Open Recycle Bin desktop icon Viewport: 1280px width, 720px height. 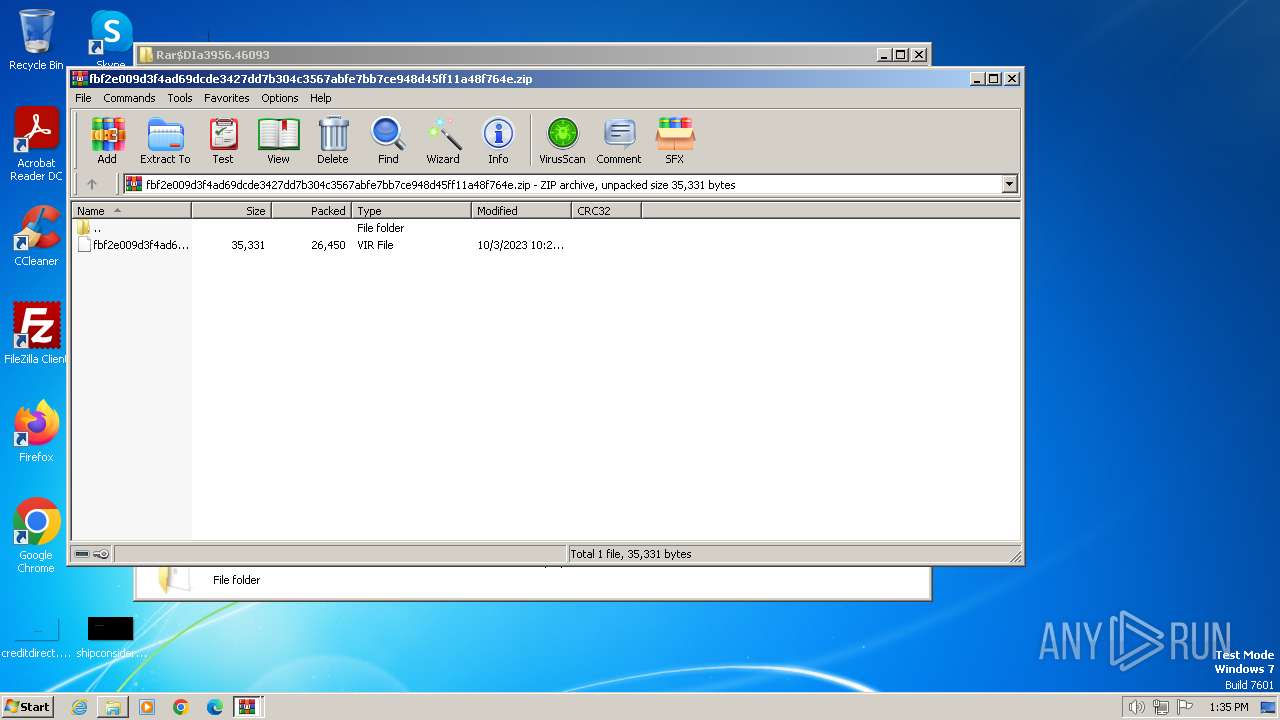(36, 40)
